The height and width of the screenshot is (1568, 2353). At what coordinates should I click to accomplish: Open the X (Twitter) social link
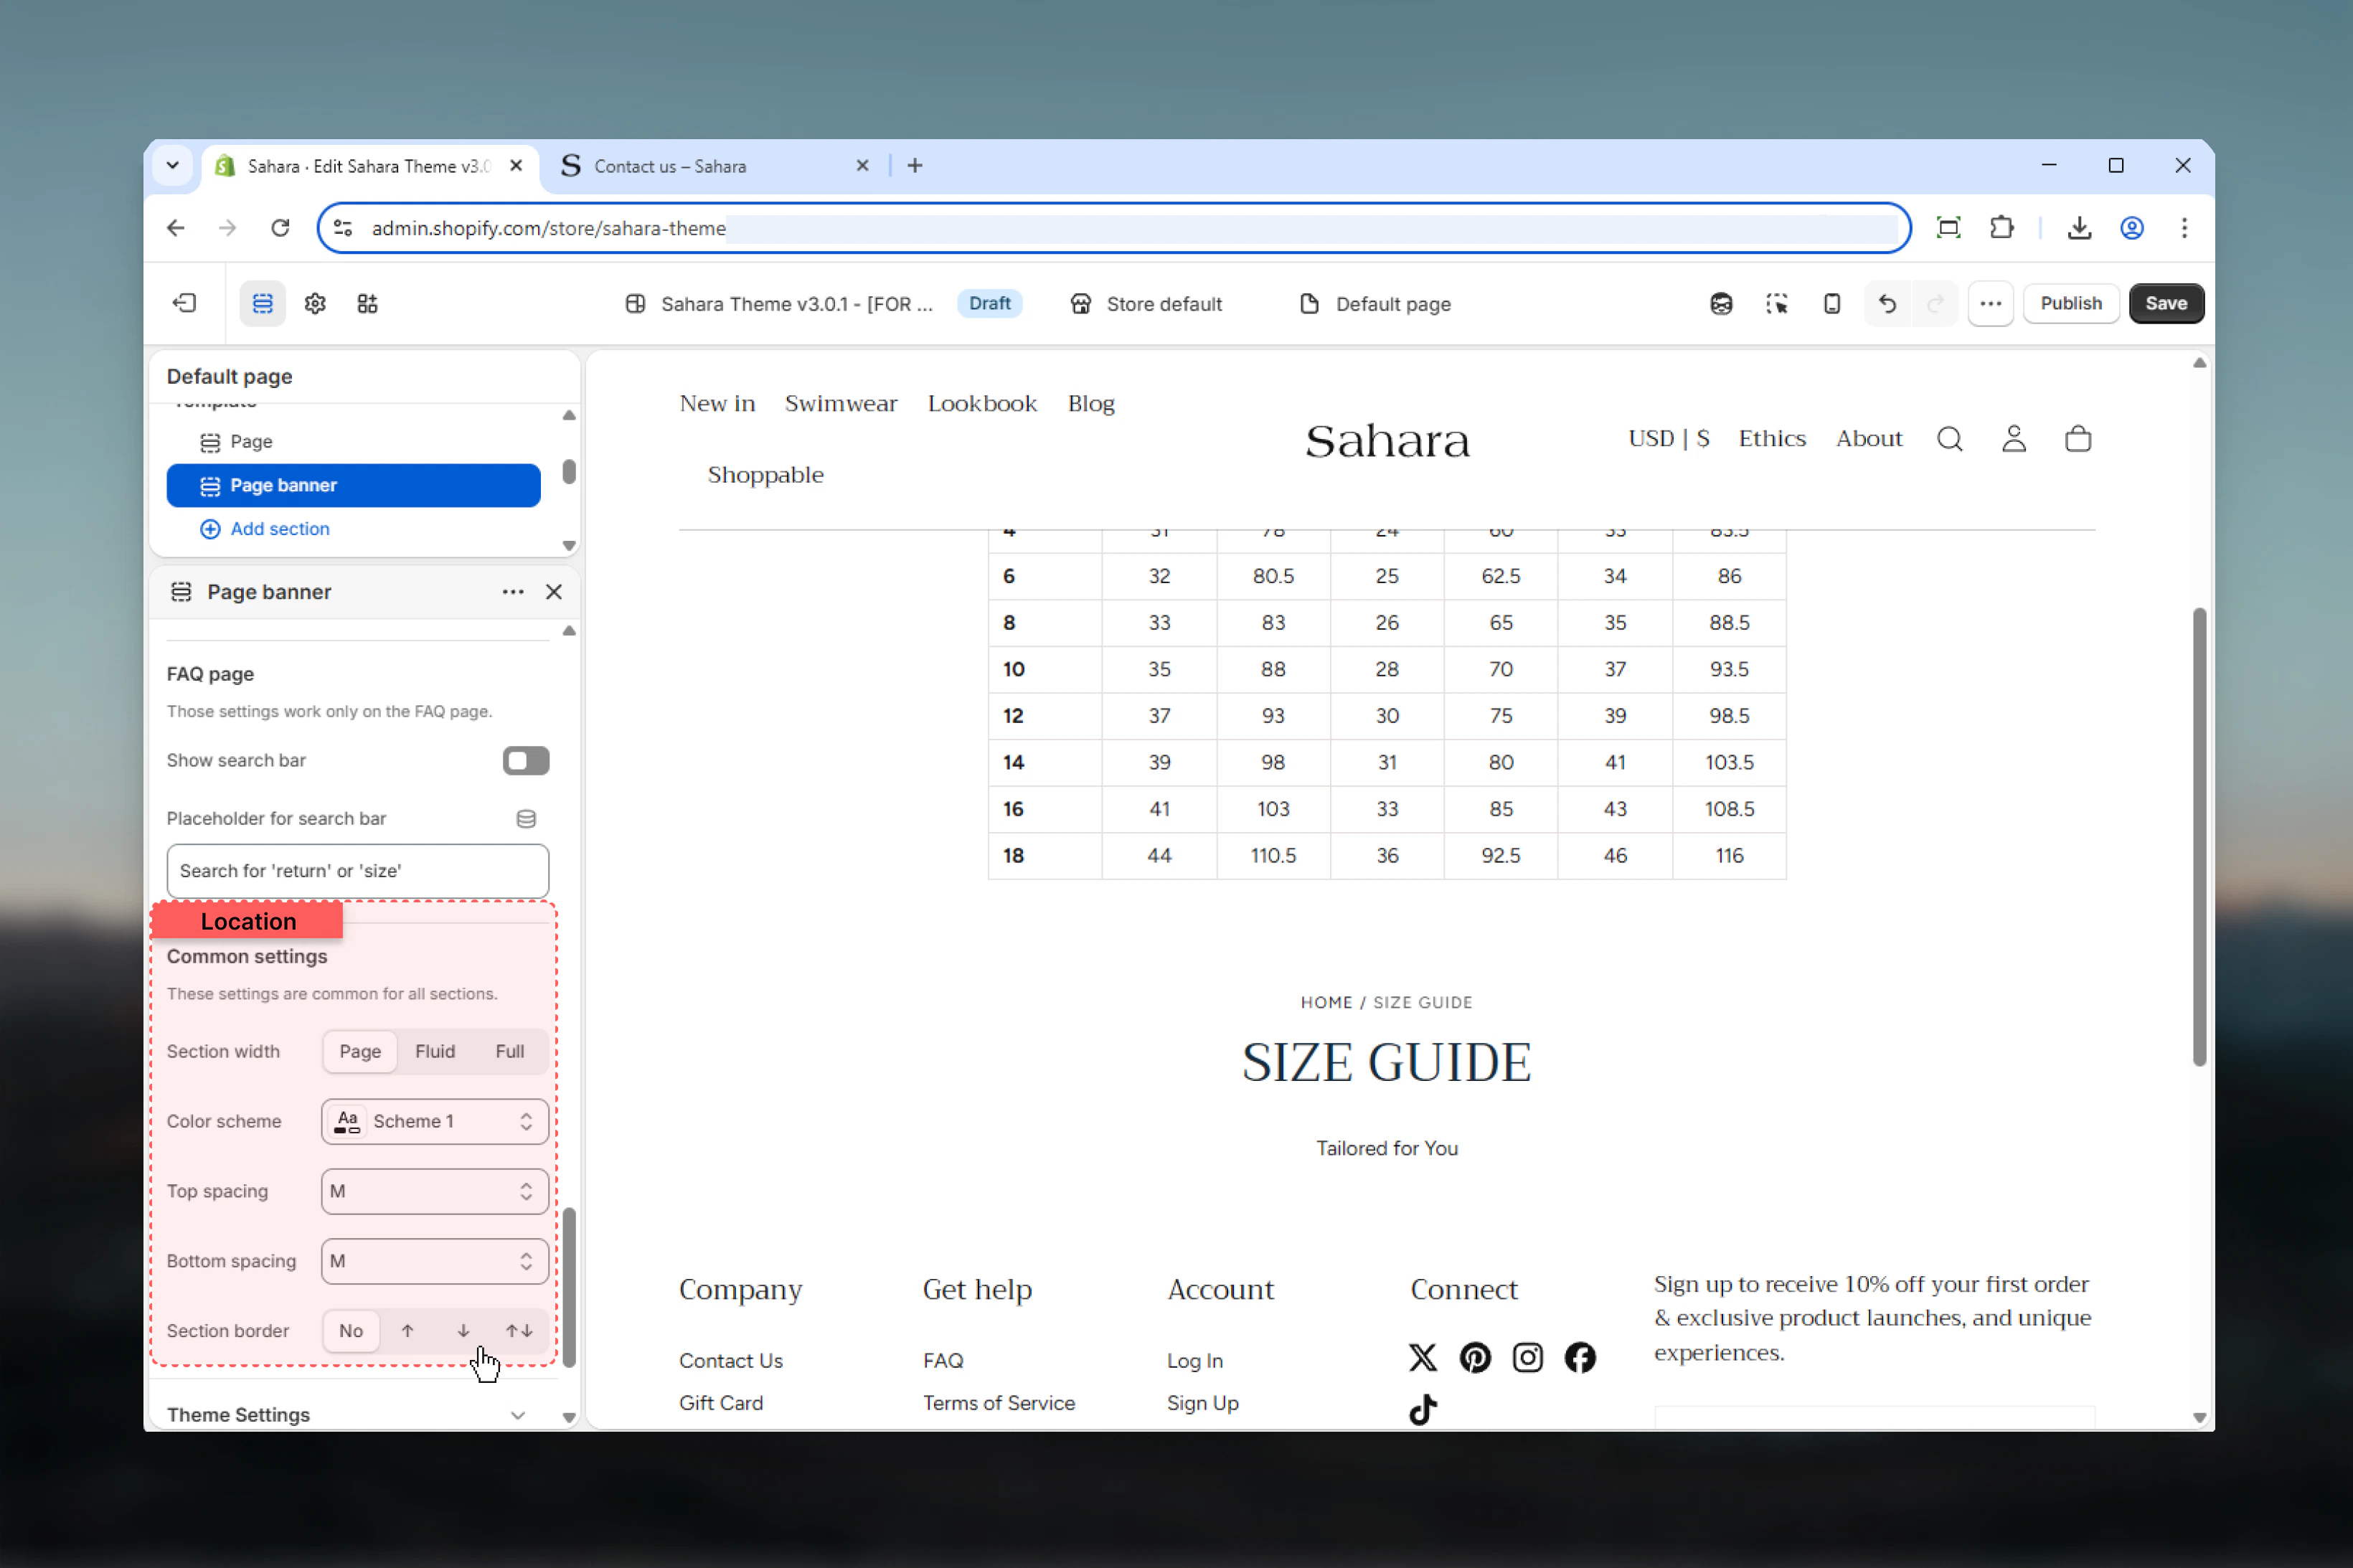coord(1422,1357)
